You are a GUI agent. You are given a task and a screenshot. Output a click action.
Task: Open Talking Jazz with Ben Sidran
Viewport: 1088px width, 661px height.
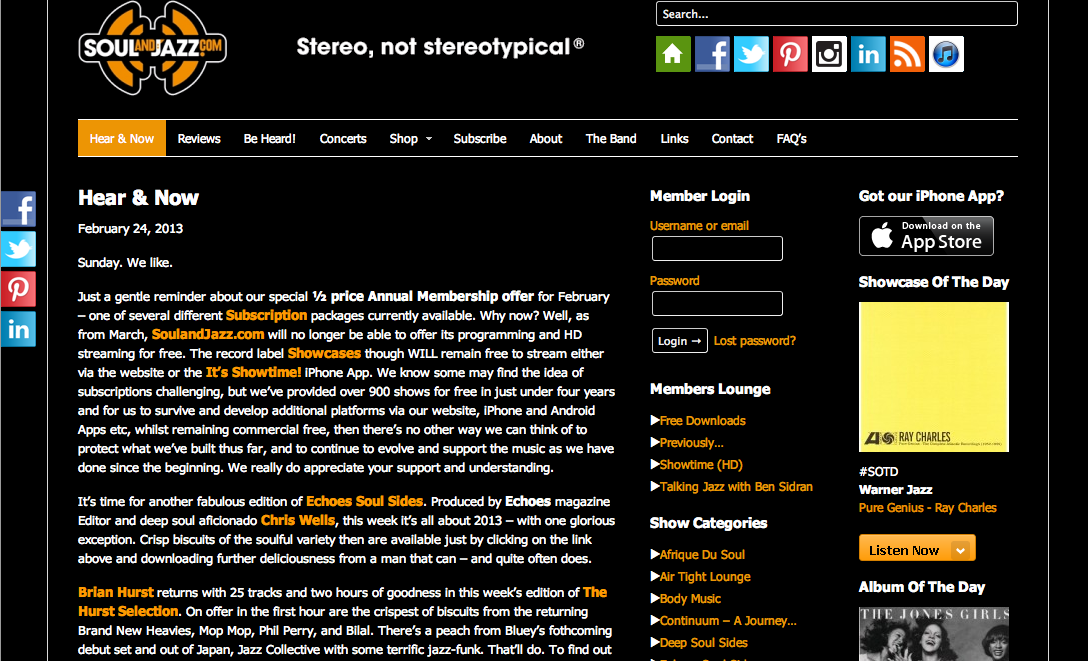tap(736, 487)
